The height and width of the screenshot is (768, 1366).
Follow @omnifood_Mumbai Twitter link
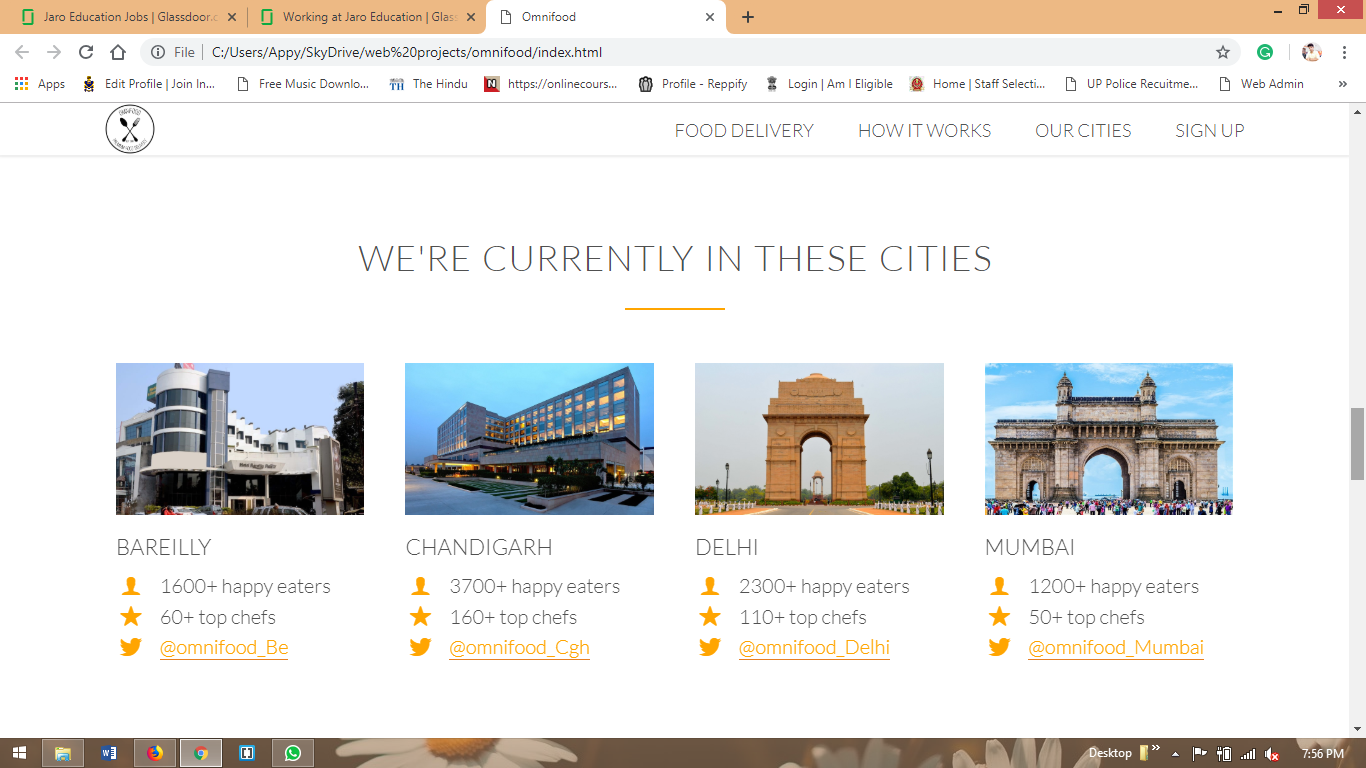tap(1116, 648)
